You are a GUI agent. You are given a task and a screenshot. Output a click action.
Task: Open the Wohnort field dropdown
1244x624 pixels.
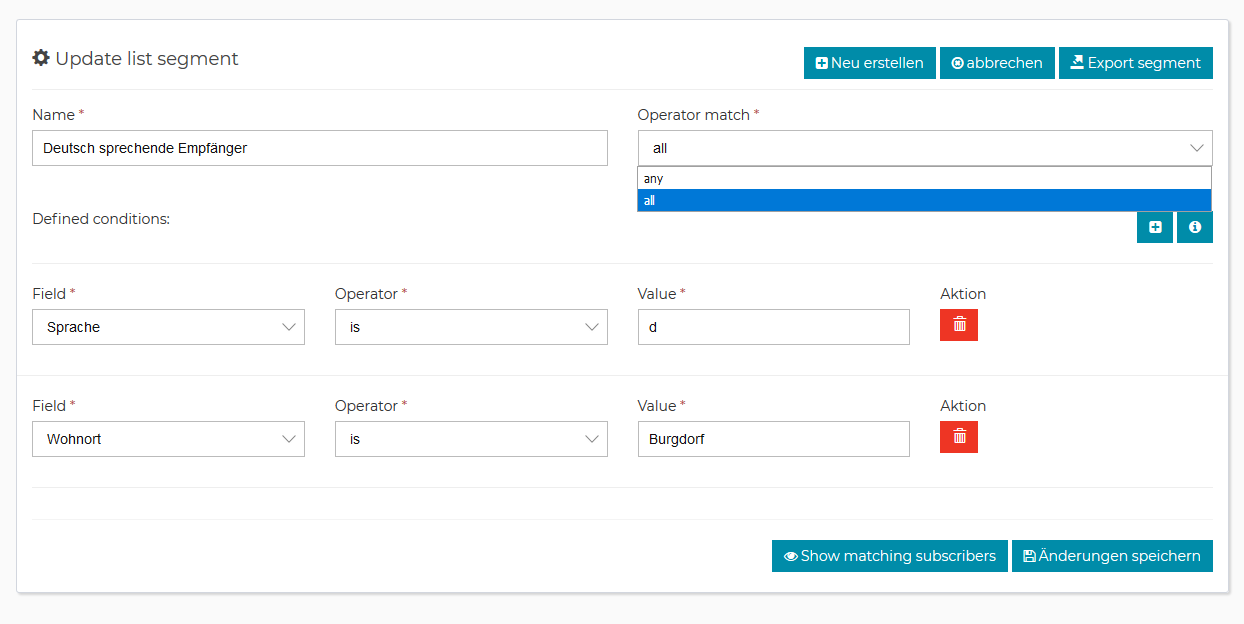click(x=168, y=439)
